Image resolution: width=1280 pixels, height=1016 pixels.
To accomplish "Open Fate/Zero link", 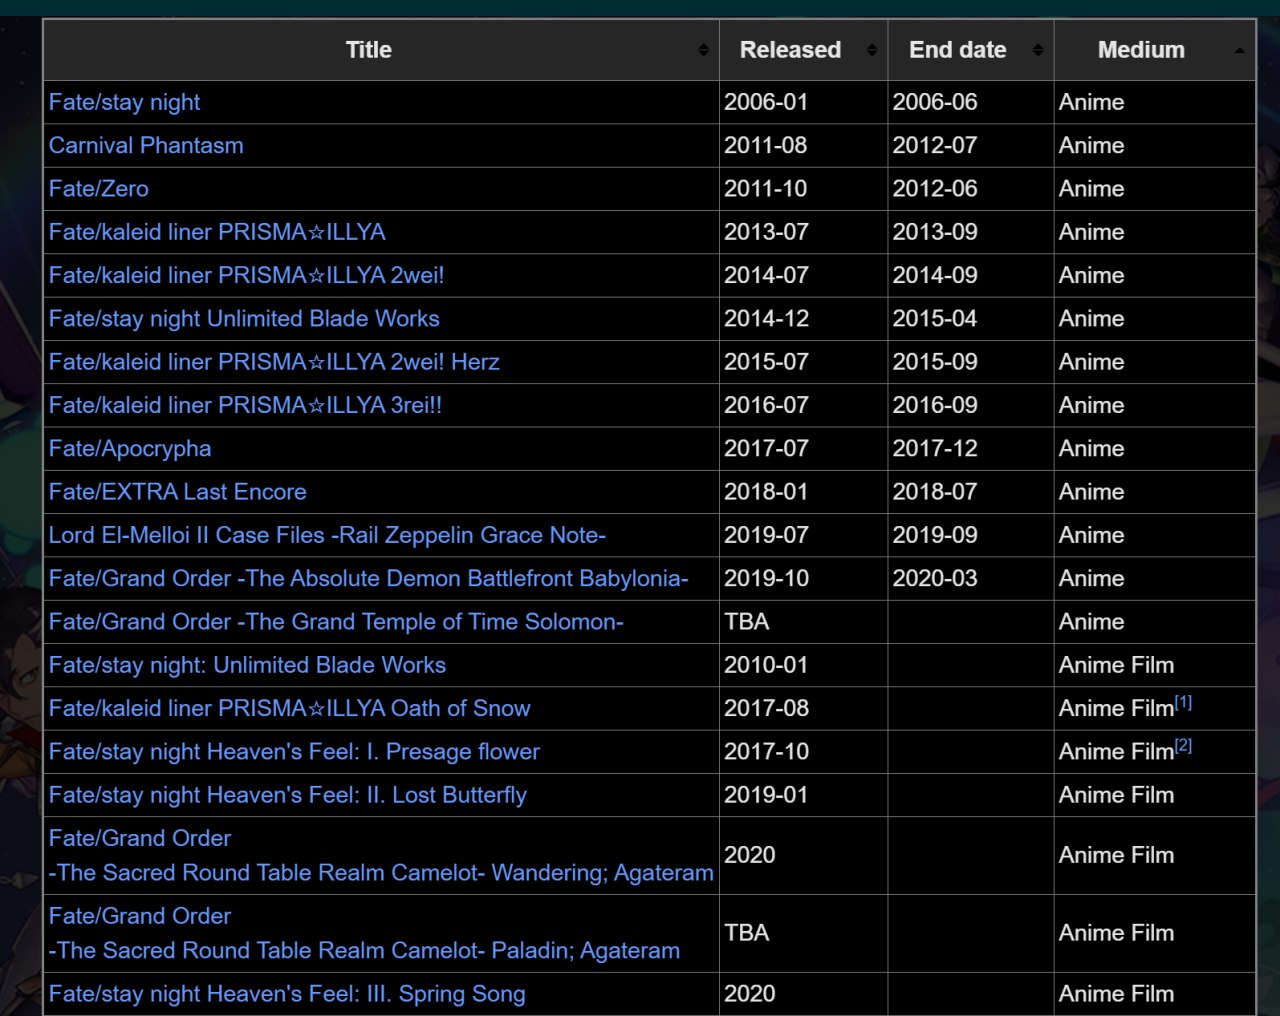I will point(99,188).
